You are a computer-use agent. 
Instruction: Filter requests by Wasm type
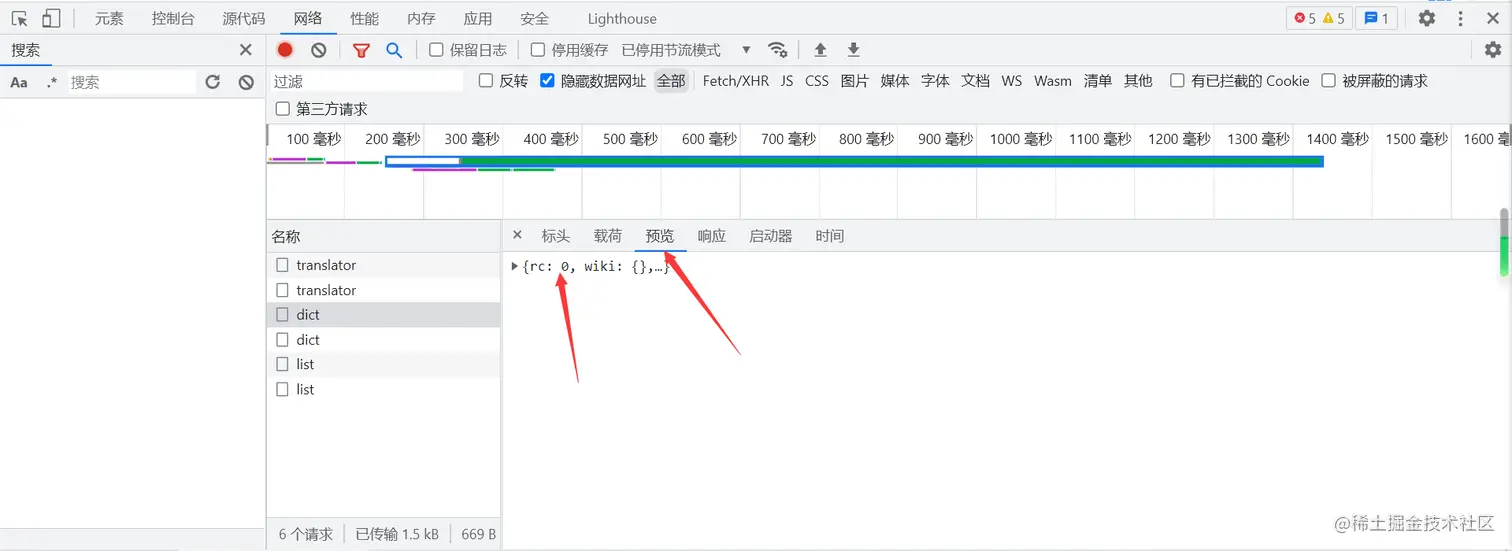(1053, 81)
